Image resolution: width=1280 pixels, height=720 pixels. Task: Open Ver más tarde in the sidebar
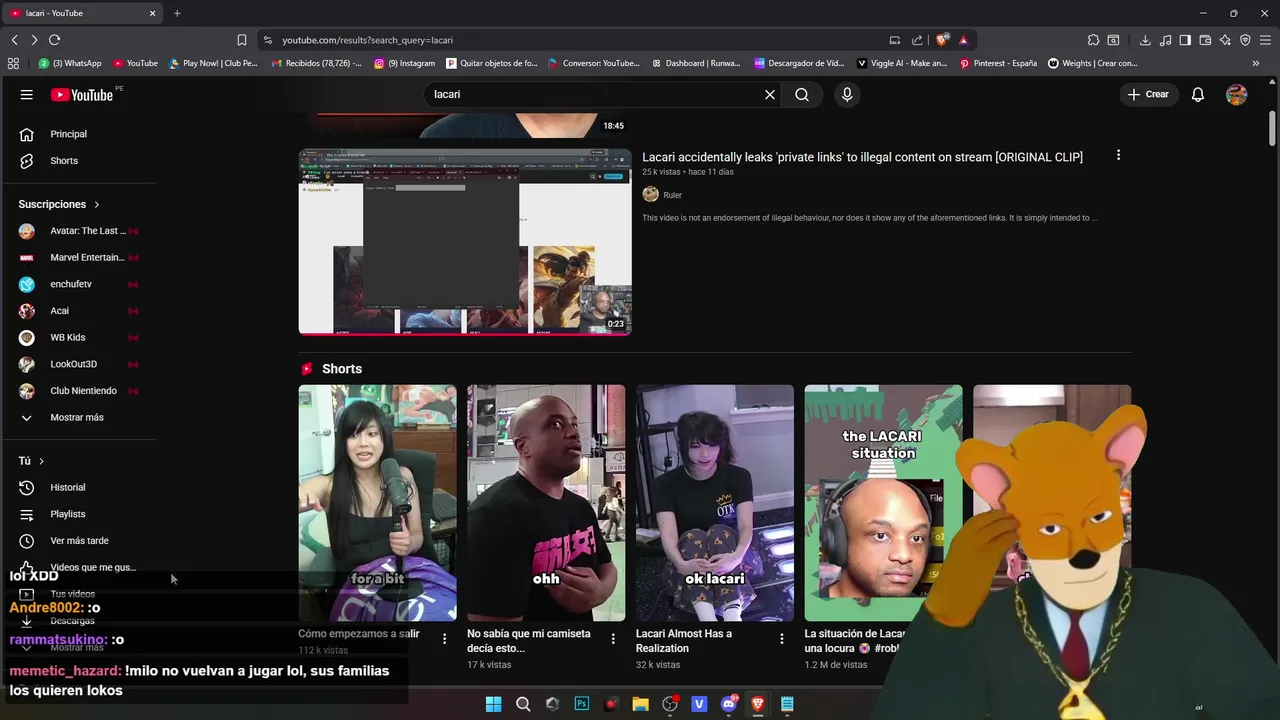pyautogui.click(x=80, y=541)
